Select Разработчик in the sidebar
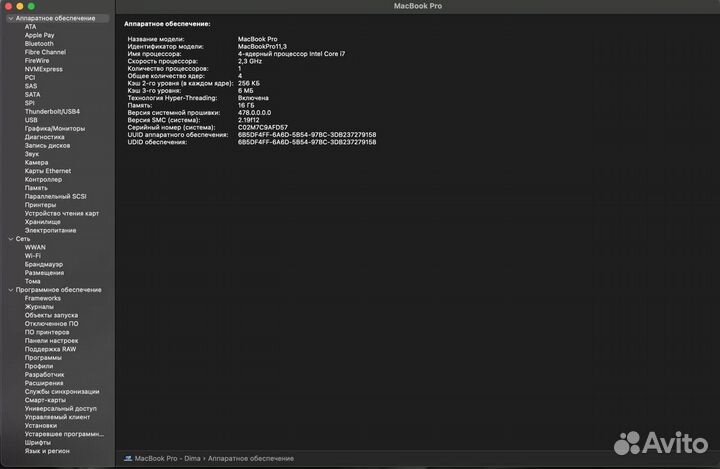 [x=45, y=375]
